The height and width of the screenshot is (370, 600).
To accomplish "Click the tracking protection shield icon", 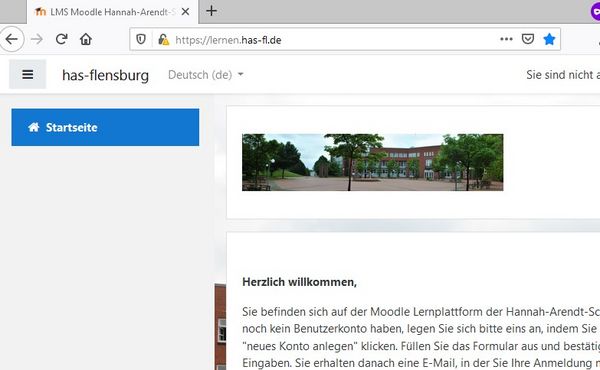I will pyautogui.click(x=141, y=39).
